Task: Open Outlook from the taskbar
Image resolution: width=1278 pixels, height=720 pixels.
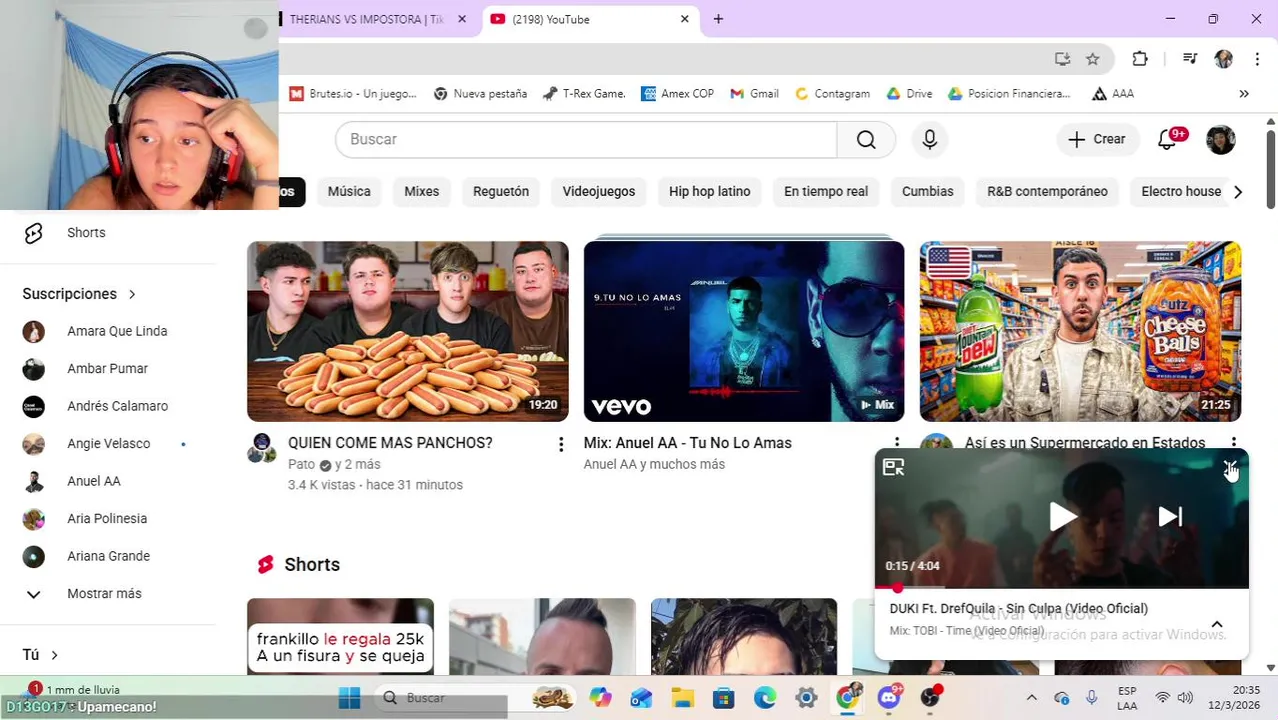Action: click(x=641, y=697)
